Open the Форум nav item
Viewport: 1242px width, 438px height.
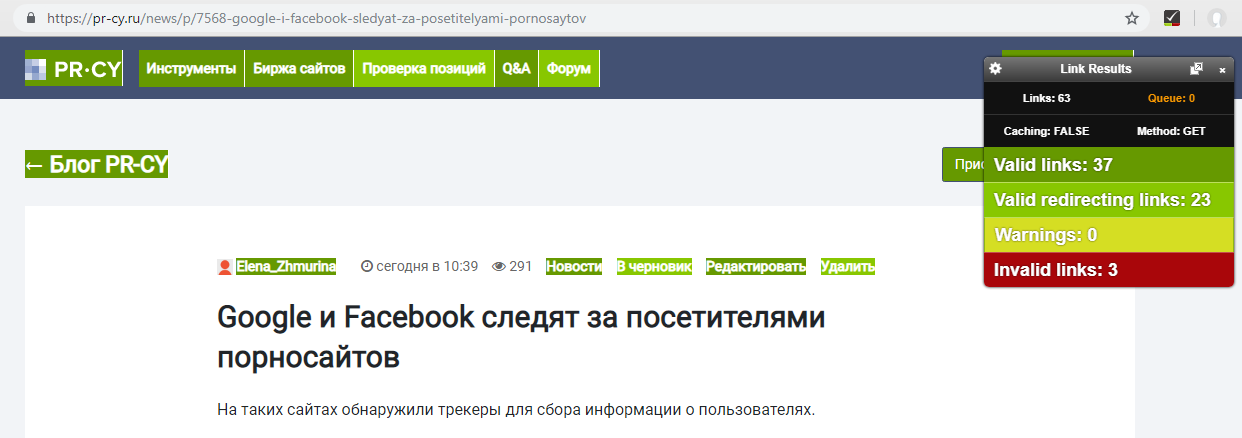coord(569,69)
